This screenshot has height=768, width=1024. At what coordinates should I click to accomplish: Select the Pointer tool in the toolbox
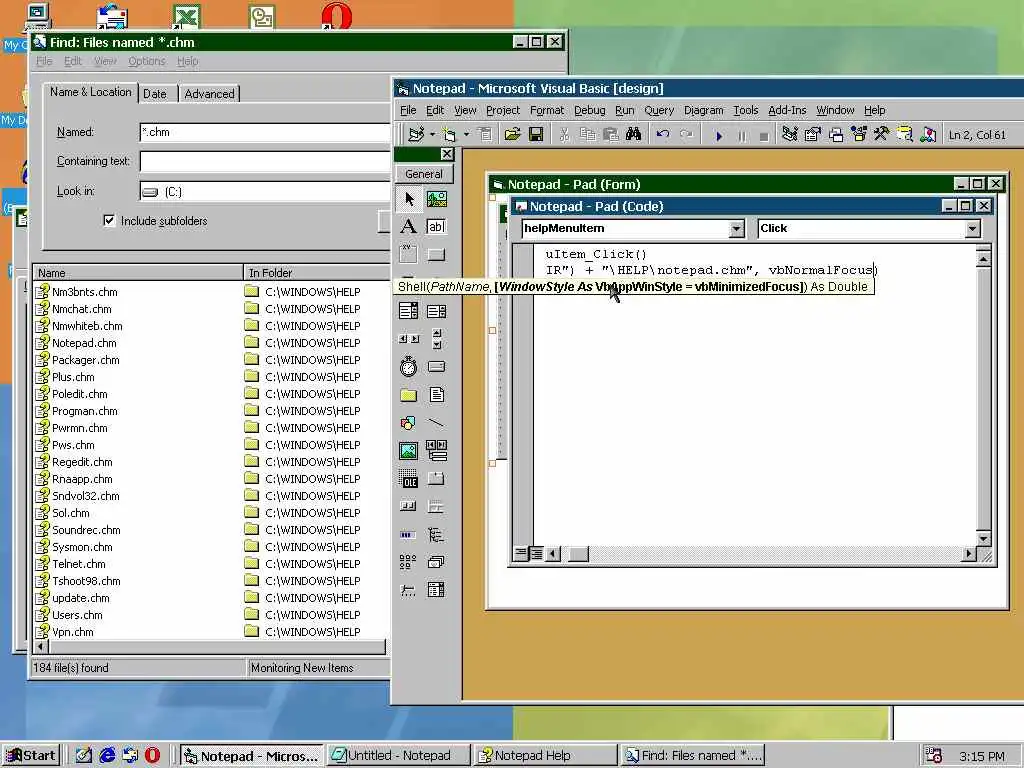[x=409, y=199]
